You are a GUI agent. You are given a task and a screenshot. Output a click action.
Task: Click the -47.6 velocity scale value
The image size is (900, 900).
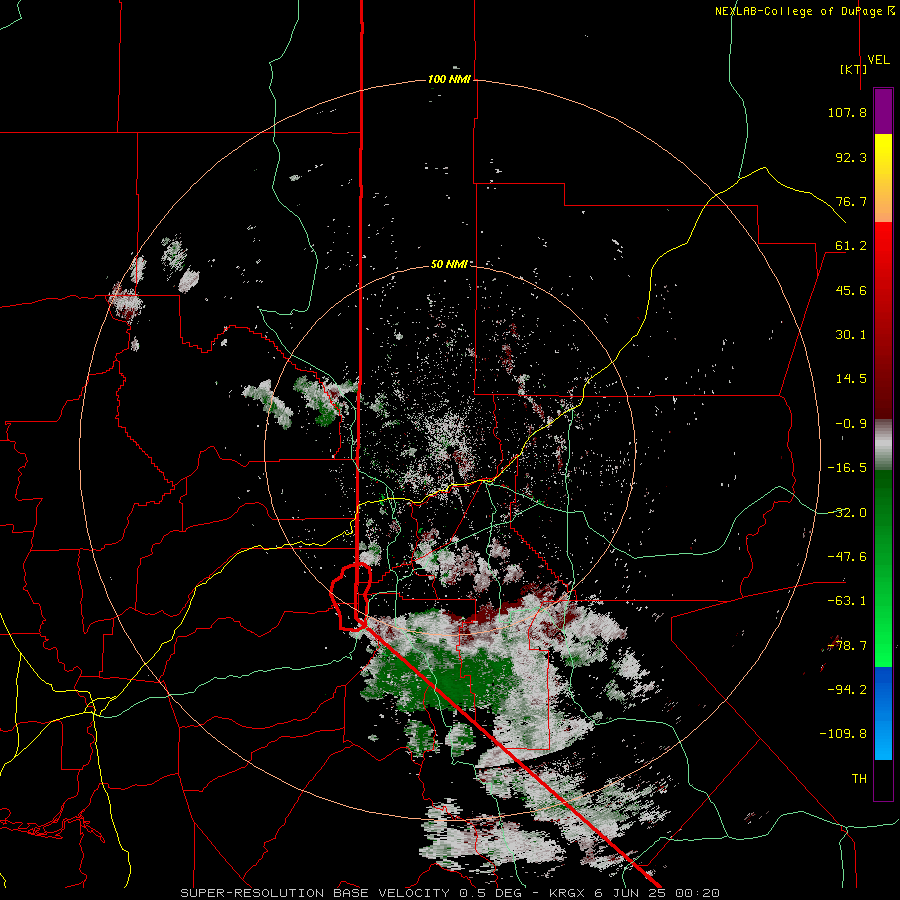coord(847,557)
